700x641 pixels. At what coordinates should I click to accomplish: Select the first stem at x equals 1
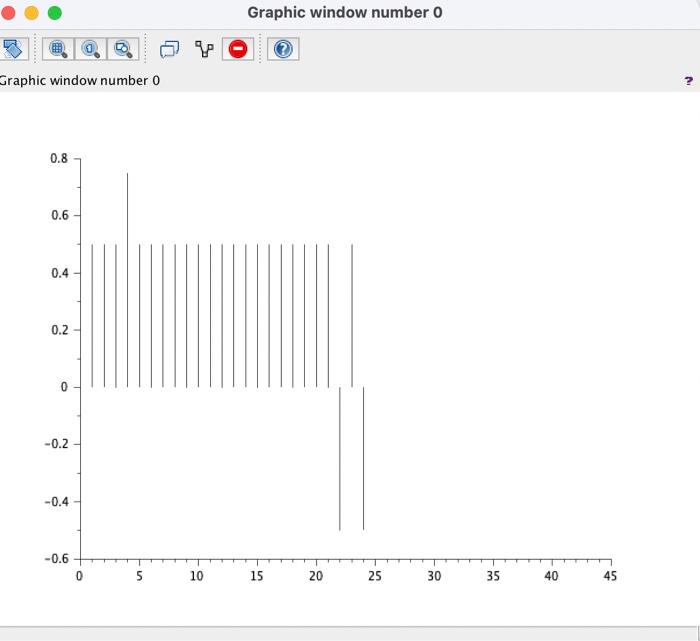(92, 316)
